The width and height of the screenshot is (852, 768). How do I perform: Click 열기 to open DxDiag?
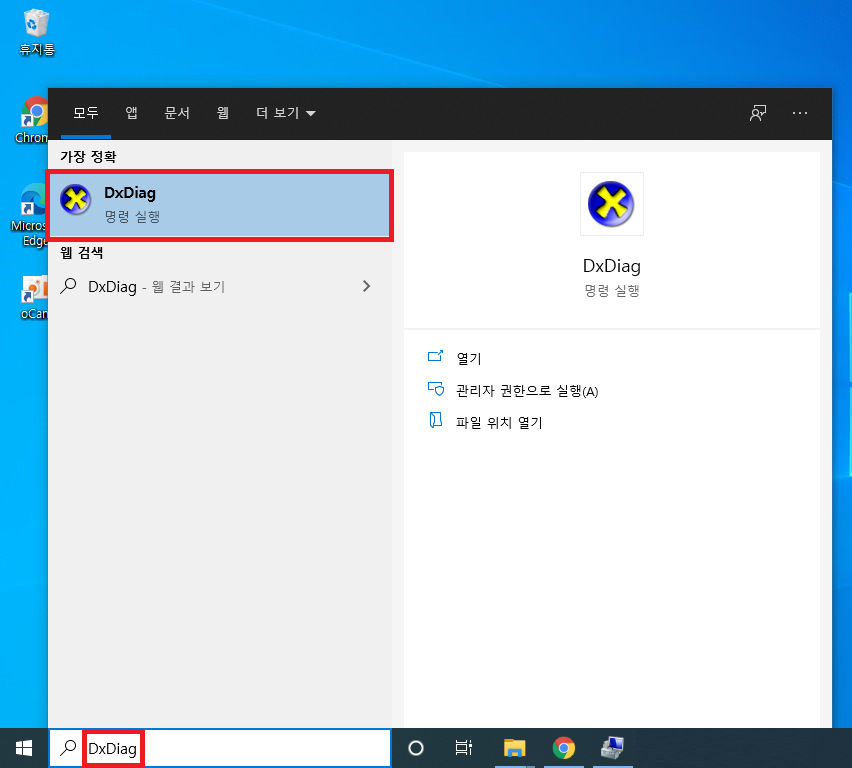point(469,358)
